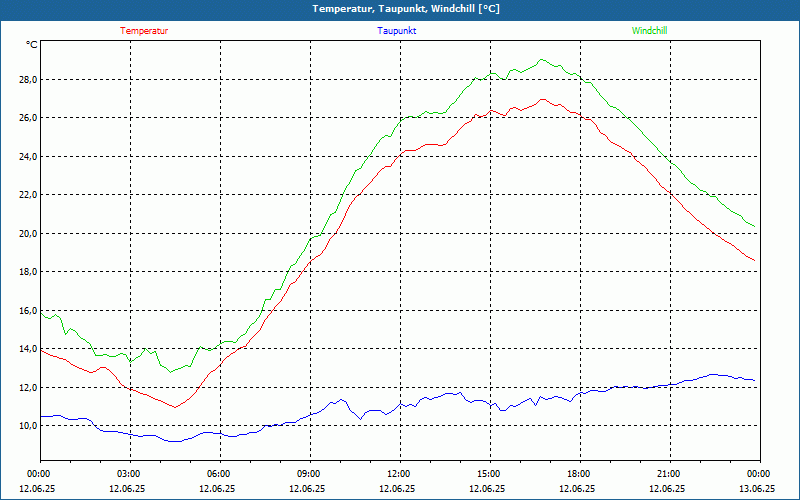Click the 18,0 y-axis value
This screenshot has width=800, height=500.
[29, 272]
